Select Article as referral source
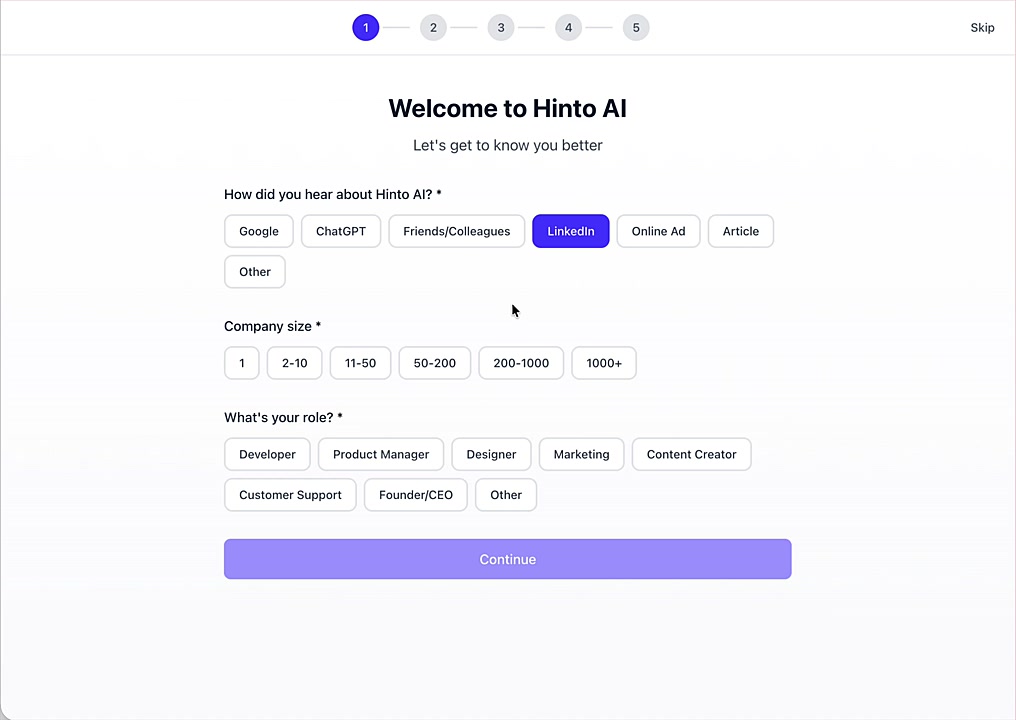Viewport: 1016px width, 720px height. pos(741,231)
